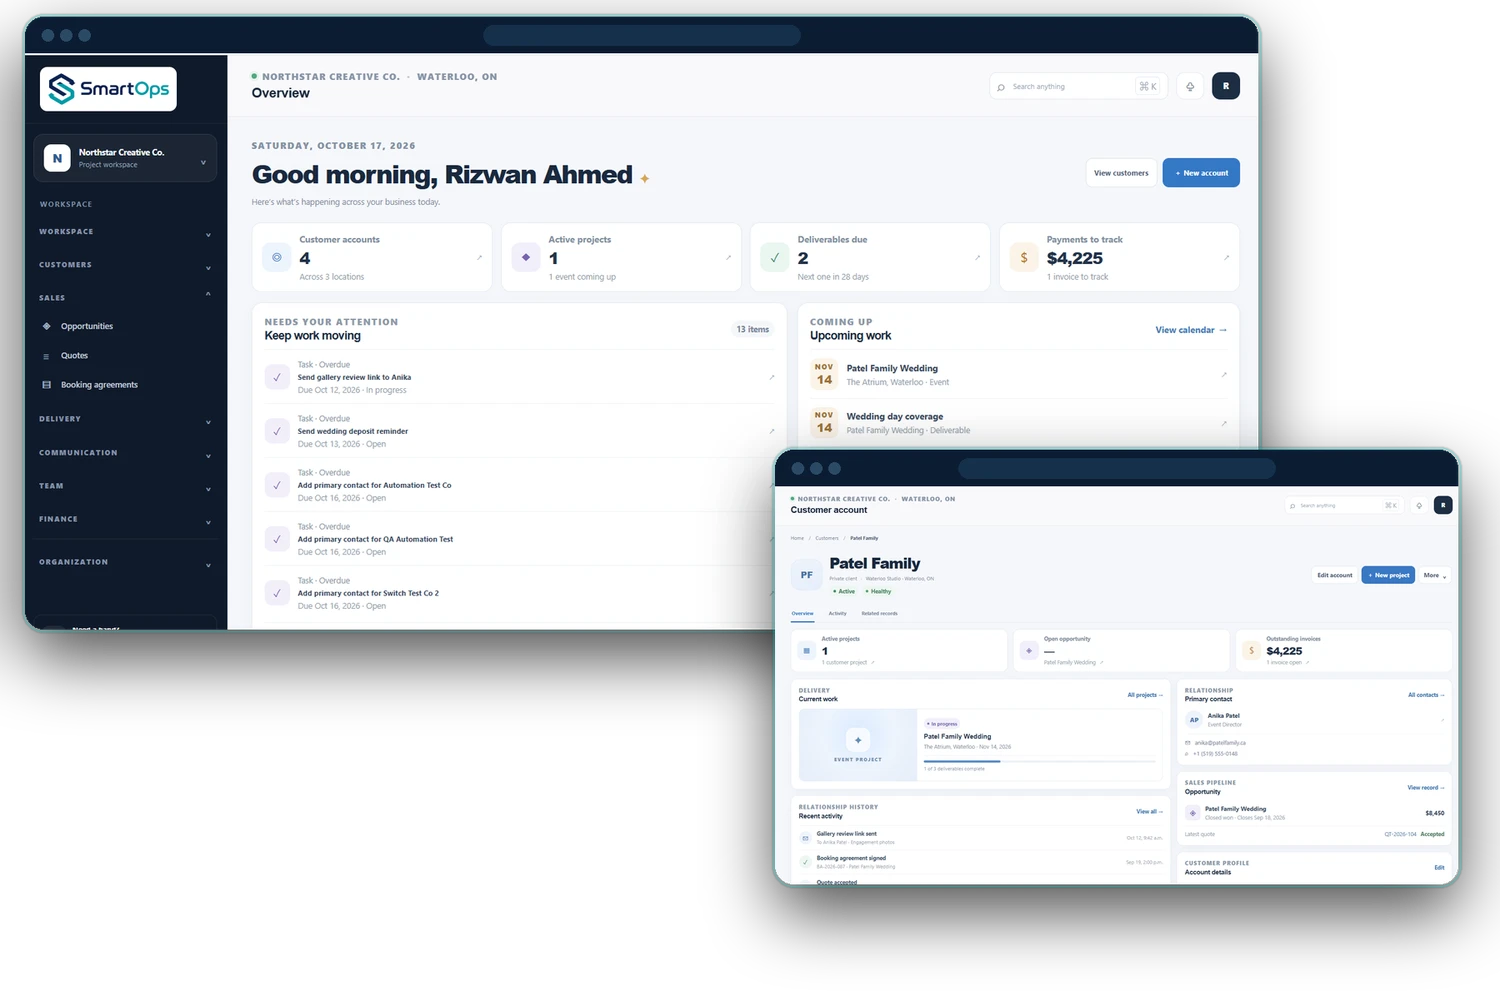Click the R user avatar in Overview window

pyautogui.click(x=1226, y=86)
